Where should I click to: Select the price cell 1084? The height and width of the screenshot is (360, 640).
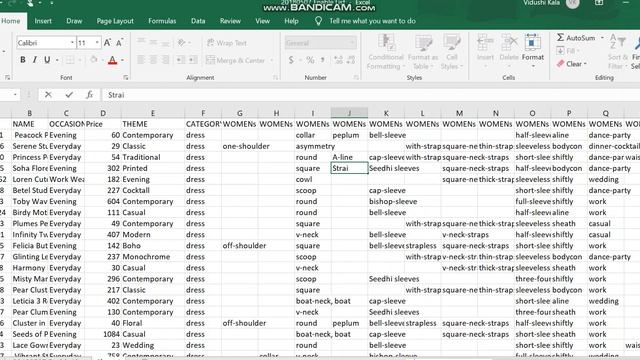tap(103, 334)
